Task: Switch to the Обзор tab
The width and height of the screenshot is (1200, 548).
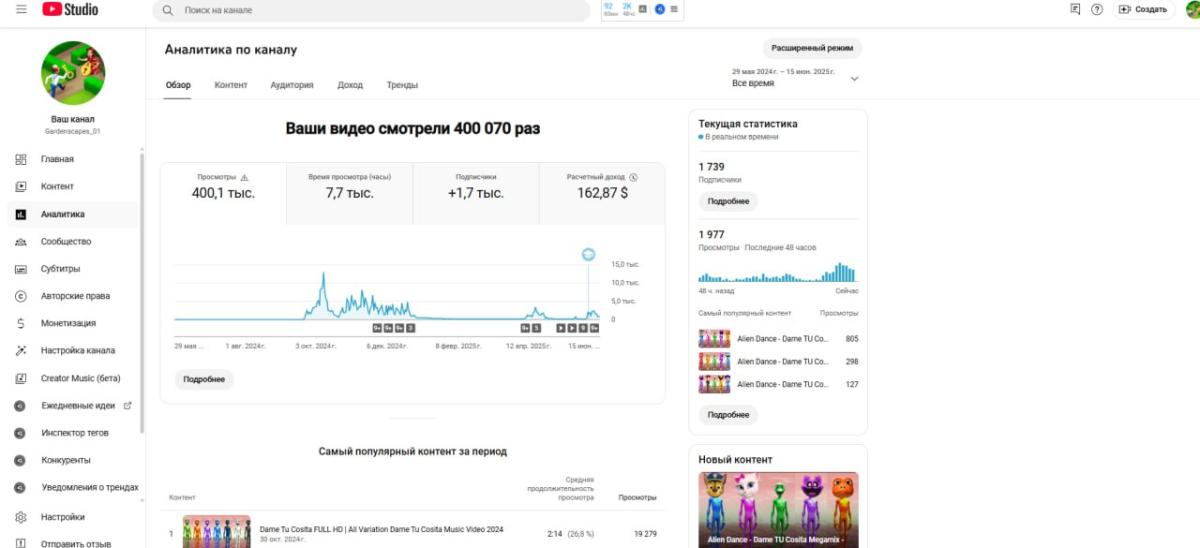Action: pyautogui.click(x=178, y=85)
